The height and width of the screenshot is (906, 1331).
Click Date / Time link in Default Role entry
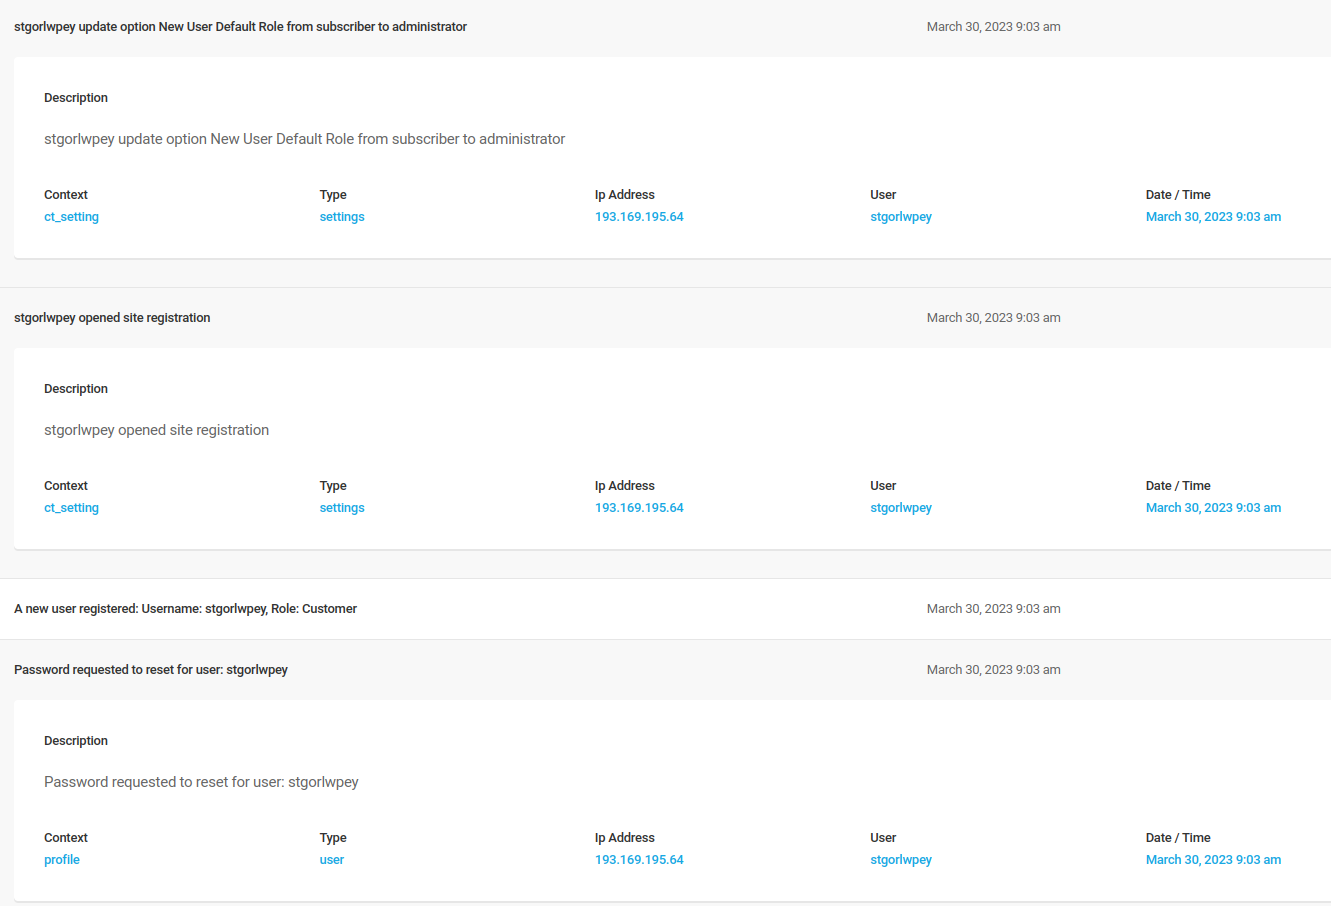pos(1213,217)
